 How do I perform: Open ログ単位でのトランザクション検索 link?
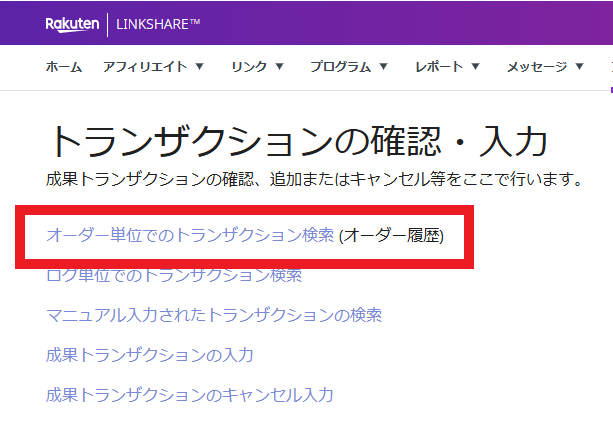[x=174, y=275]
